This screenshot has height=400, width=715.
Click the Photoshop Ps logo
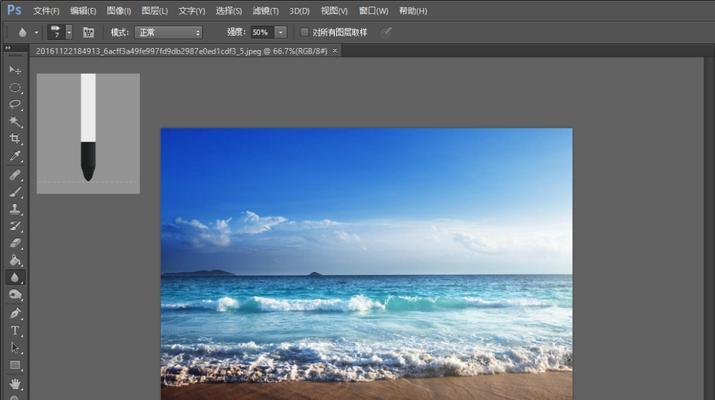click(x=14, y=10)
